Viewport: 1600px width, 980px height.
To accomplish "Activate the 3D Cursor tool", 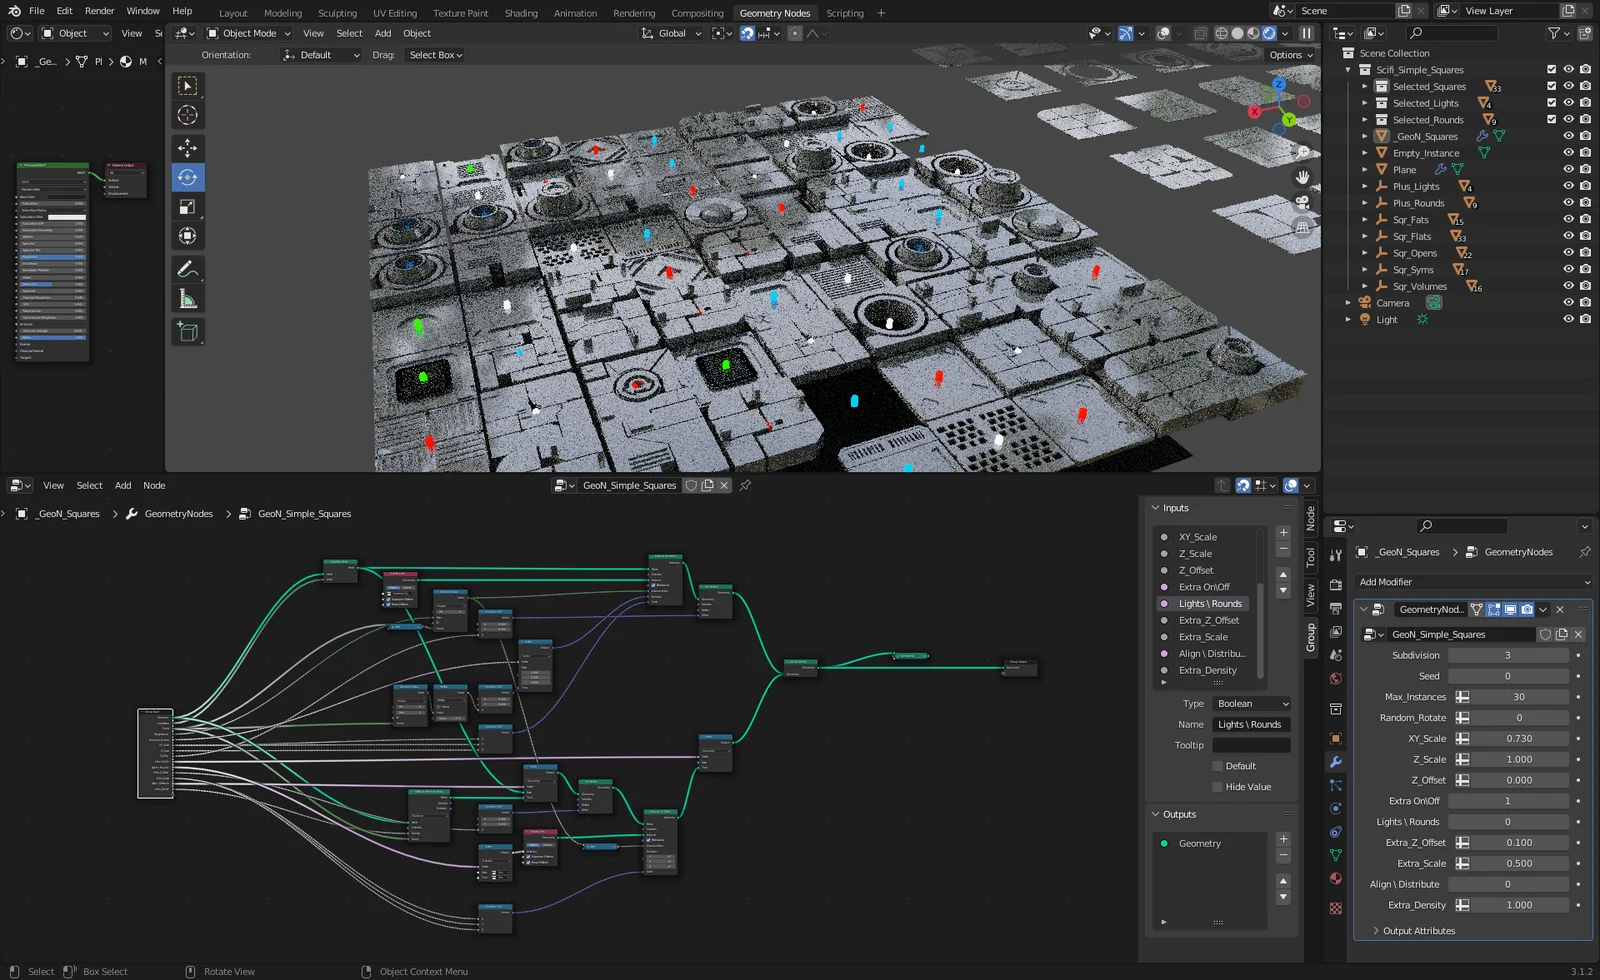I will point(187,115).
